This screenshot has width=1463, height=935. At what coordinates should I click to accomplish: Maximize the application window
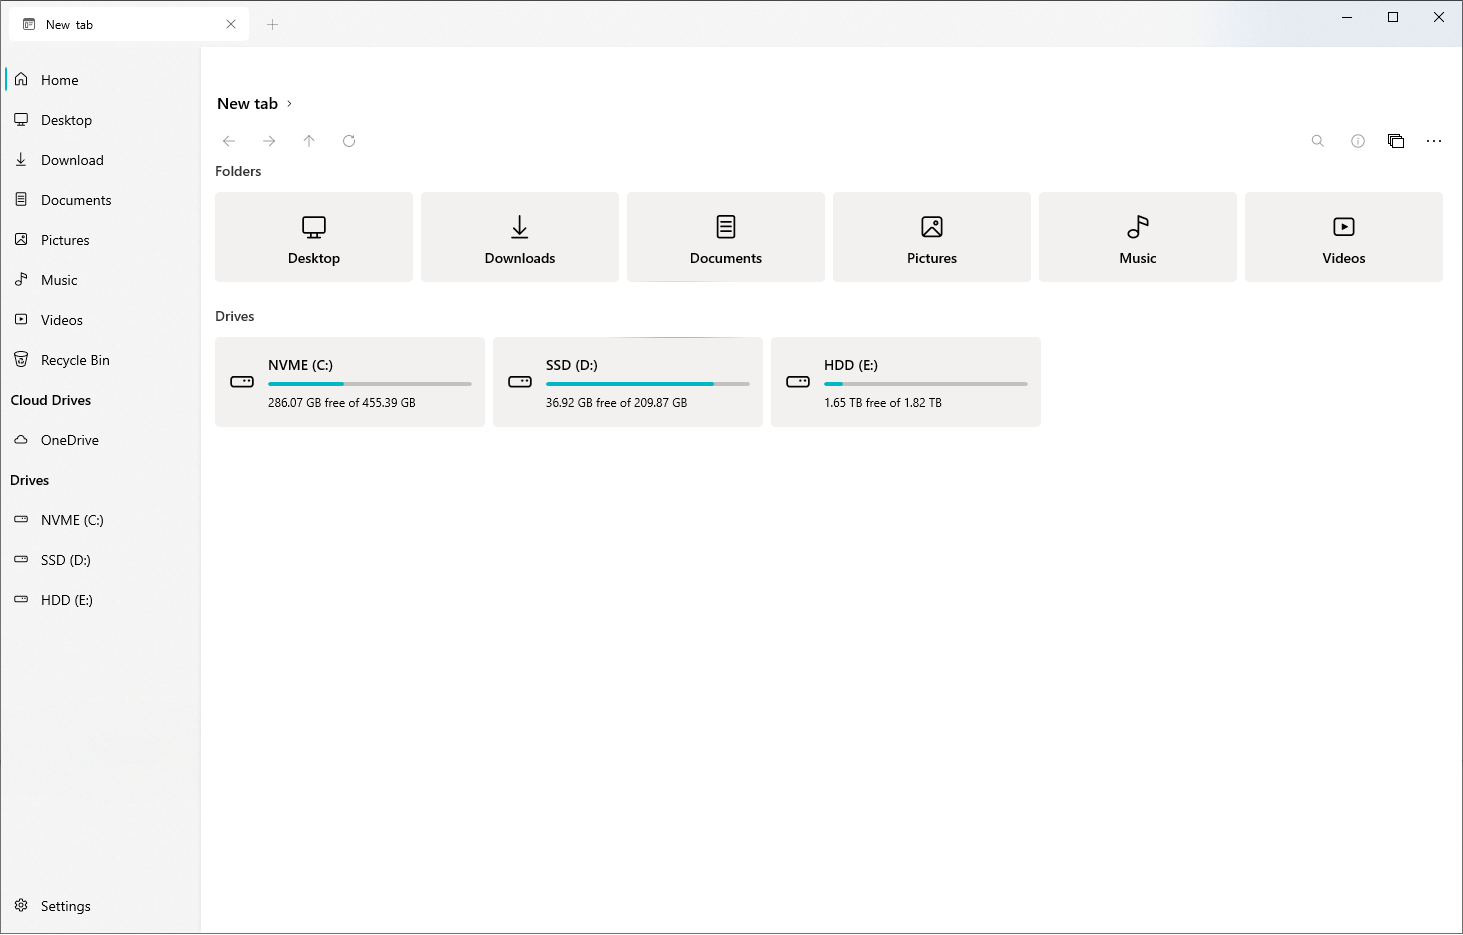(1393, 17)
